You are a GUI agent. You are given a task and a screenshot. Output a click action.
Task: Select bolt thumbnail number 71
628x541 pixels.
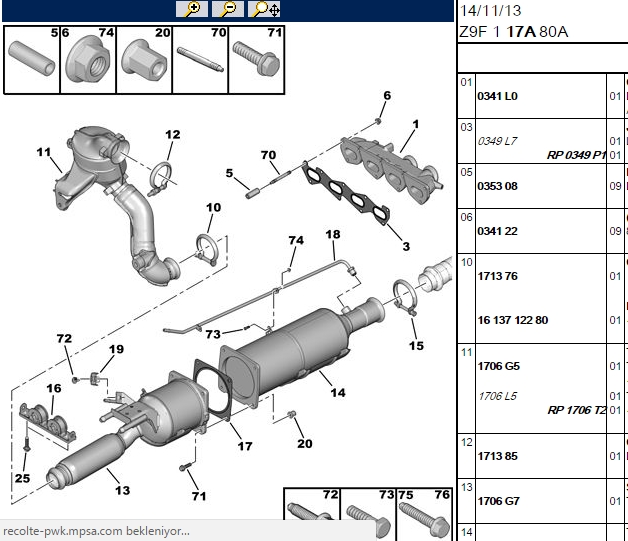pos(256,60)
